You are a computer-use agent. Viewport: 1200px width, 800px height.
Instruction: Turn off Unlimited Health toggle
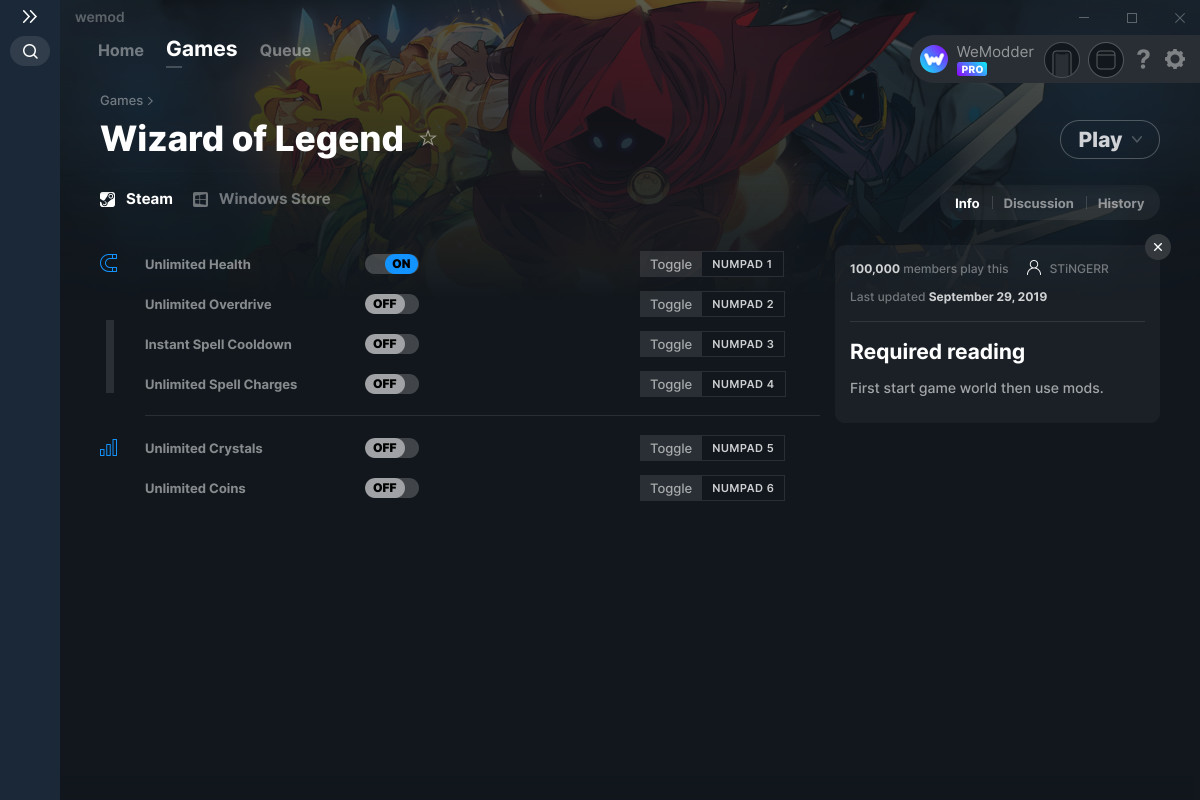(x=392, y=264)
